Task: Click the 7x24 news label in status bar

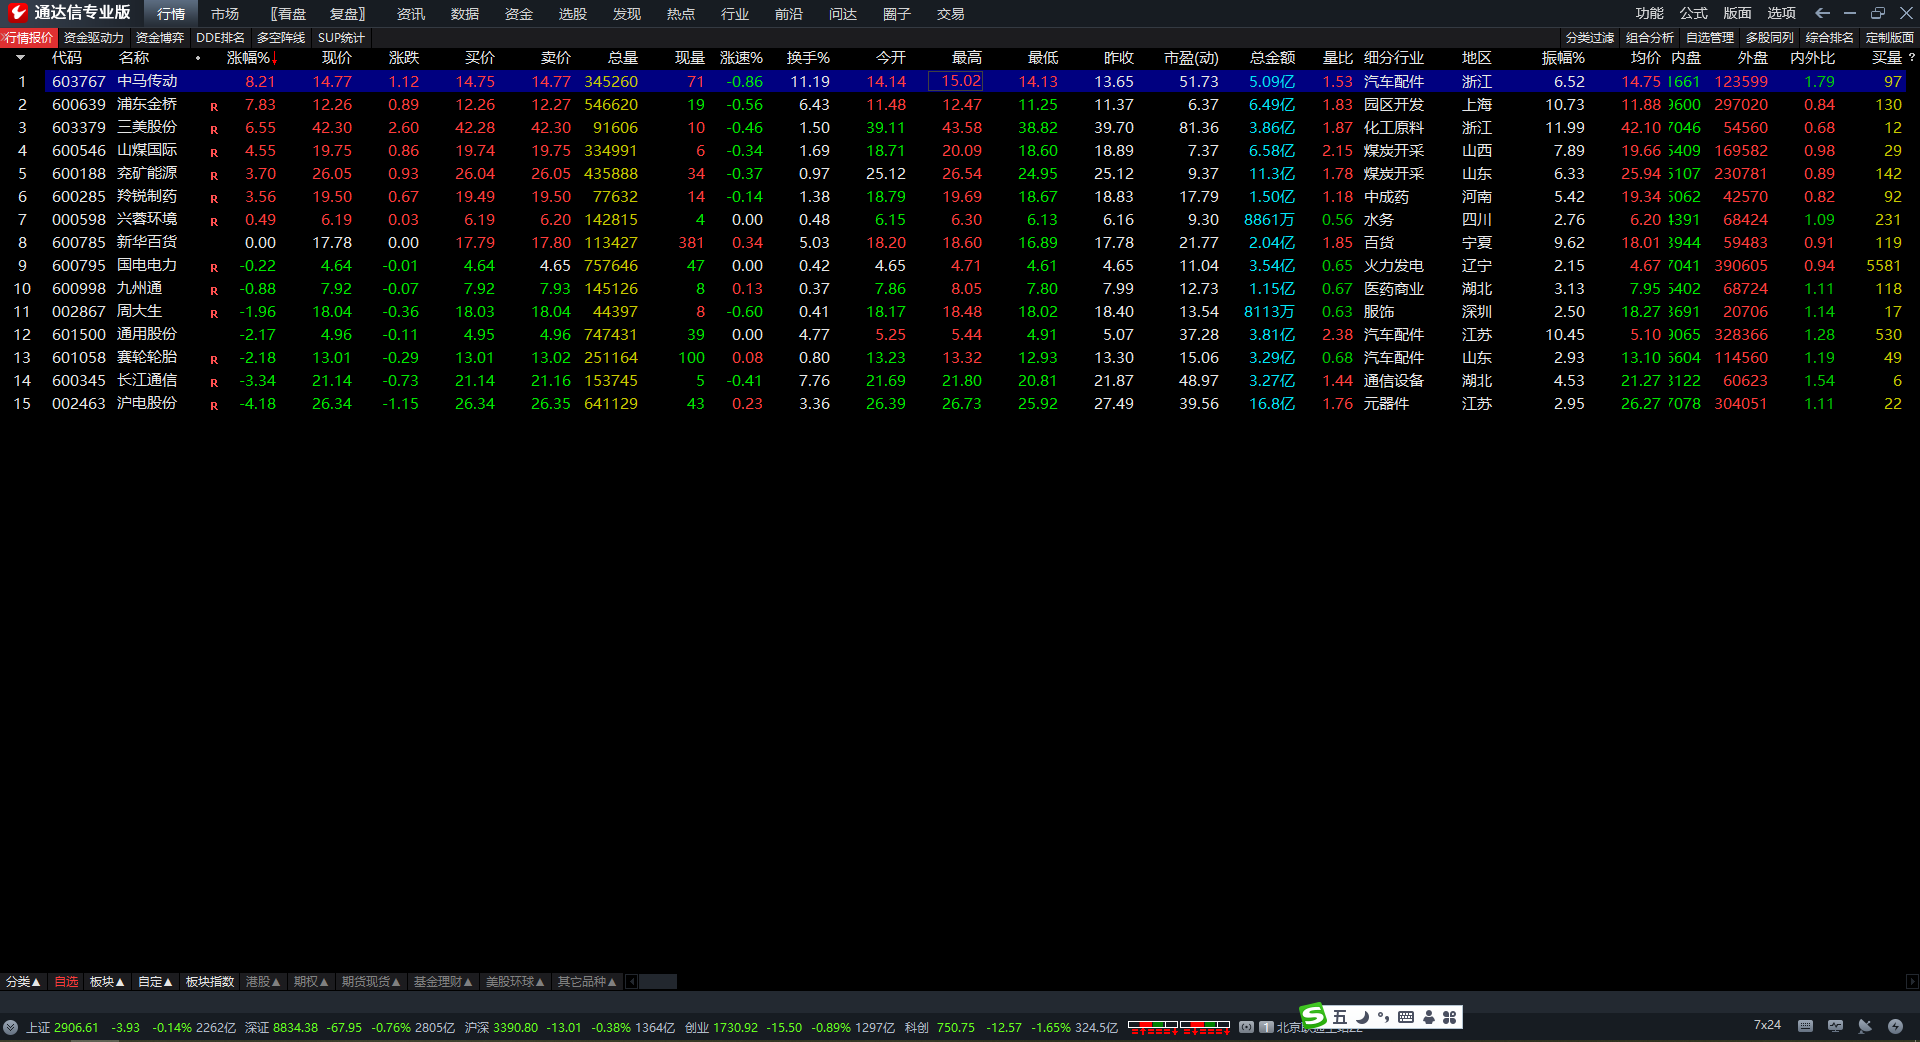Action: [1767, 1025]
